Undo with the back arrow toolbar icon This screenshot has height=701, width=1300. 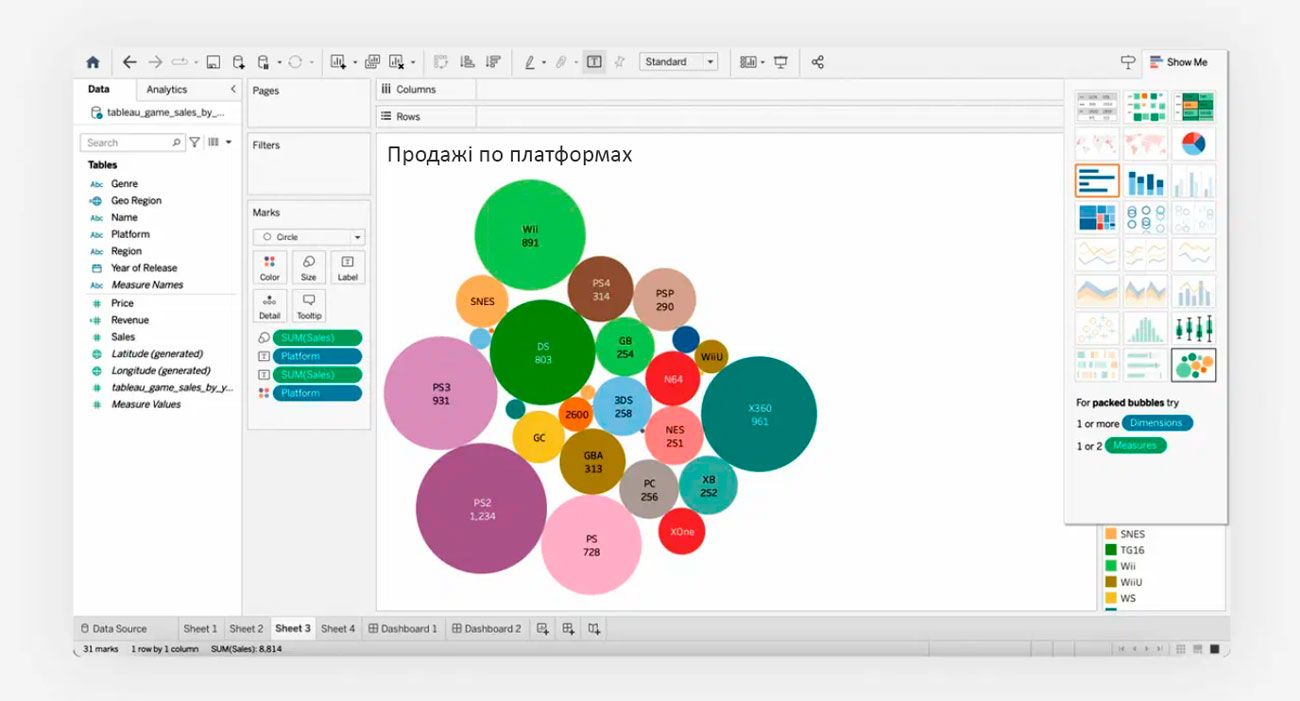pos(129,62)
